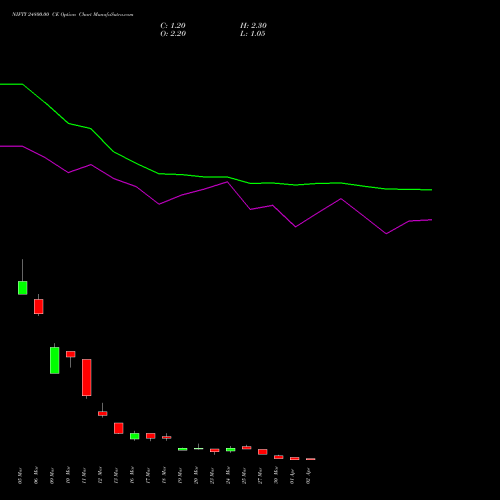
Task: Select the tall red candlestick above 11 Mar
Action: (x=87, y=377)
